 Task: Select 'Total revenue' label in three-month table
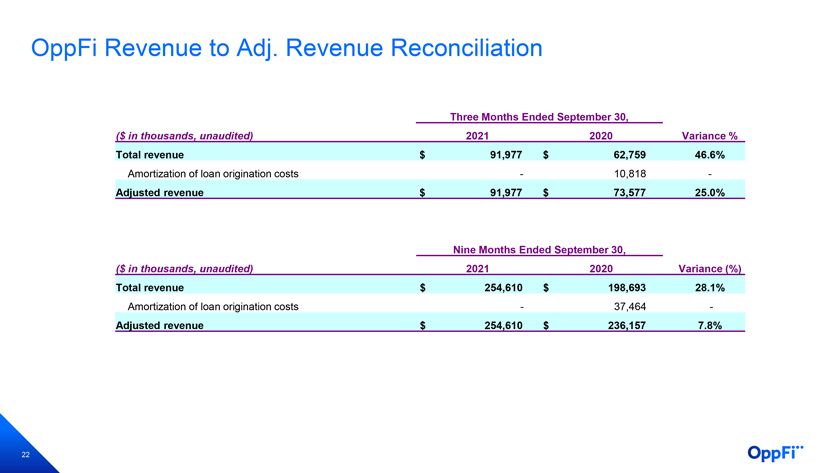click(149, 155)
